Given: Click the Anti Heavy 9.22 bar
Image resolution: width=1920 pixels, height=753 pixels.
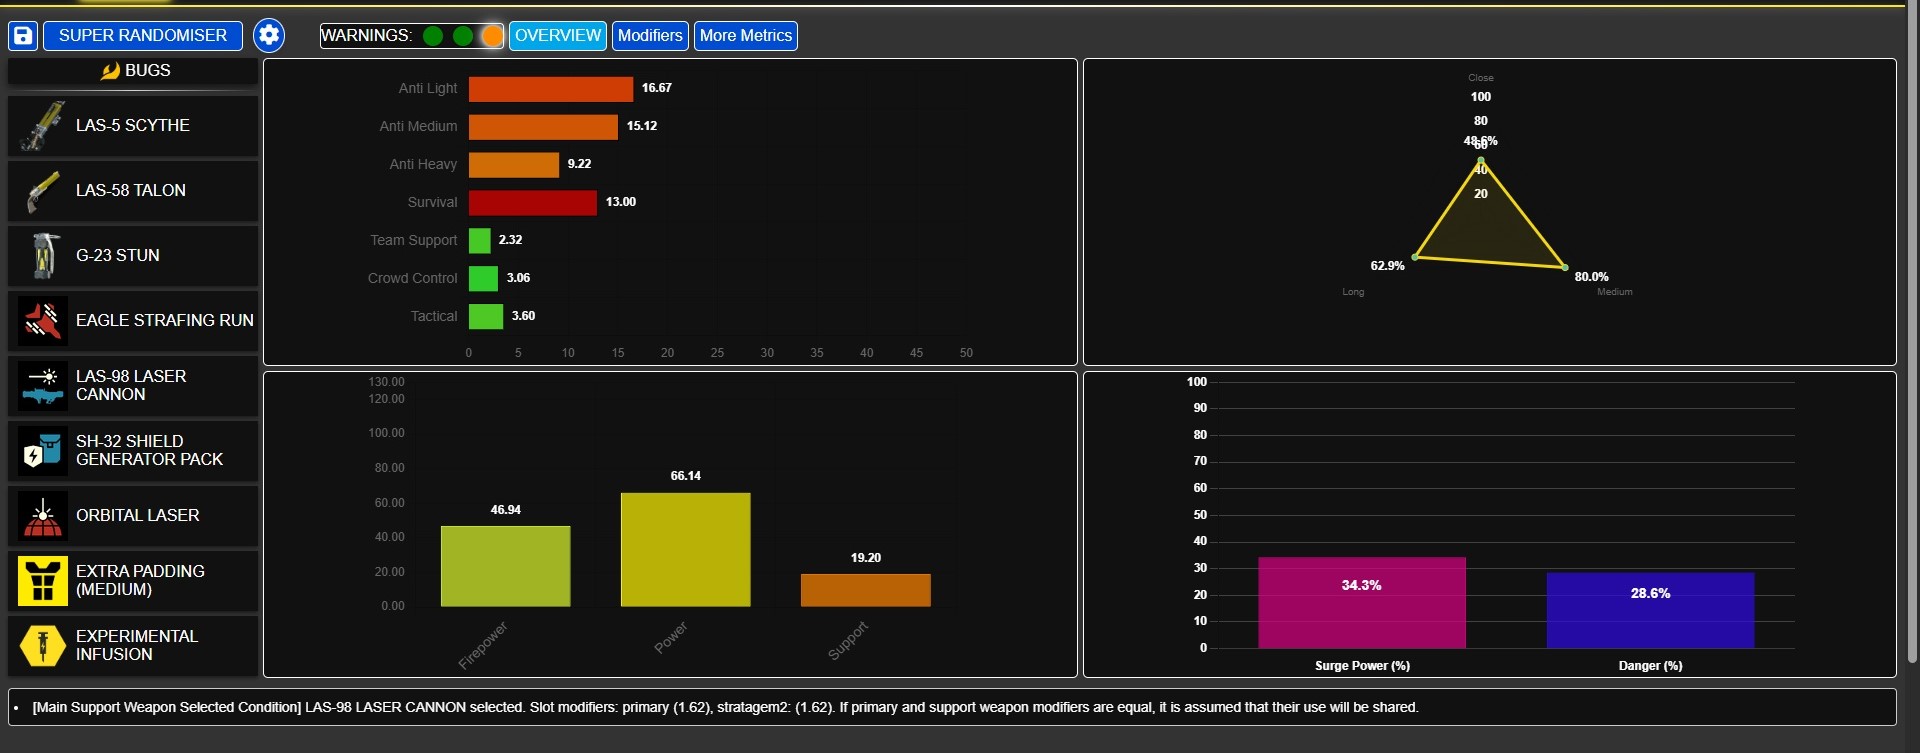Looking at the screenshot, I should click(x=514, y=165).
